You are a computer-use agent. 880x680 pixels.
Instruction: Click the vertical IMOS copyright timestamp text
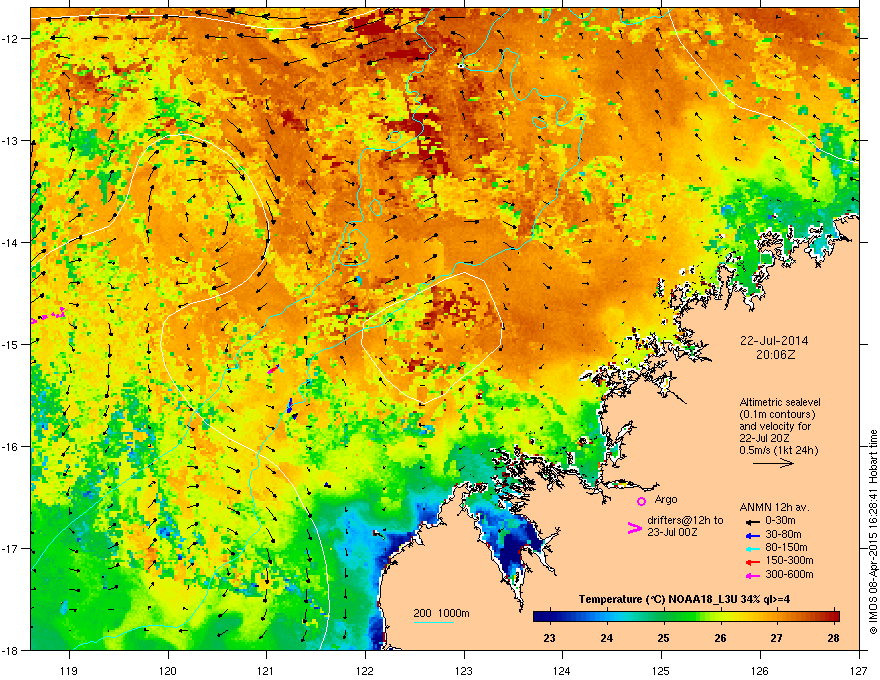[x=873, y=532]
